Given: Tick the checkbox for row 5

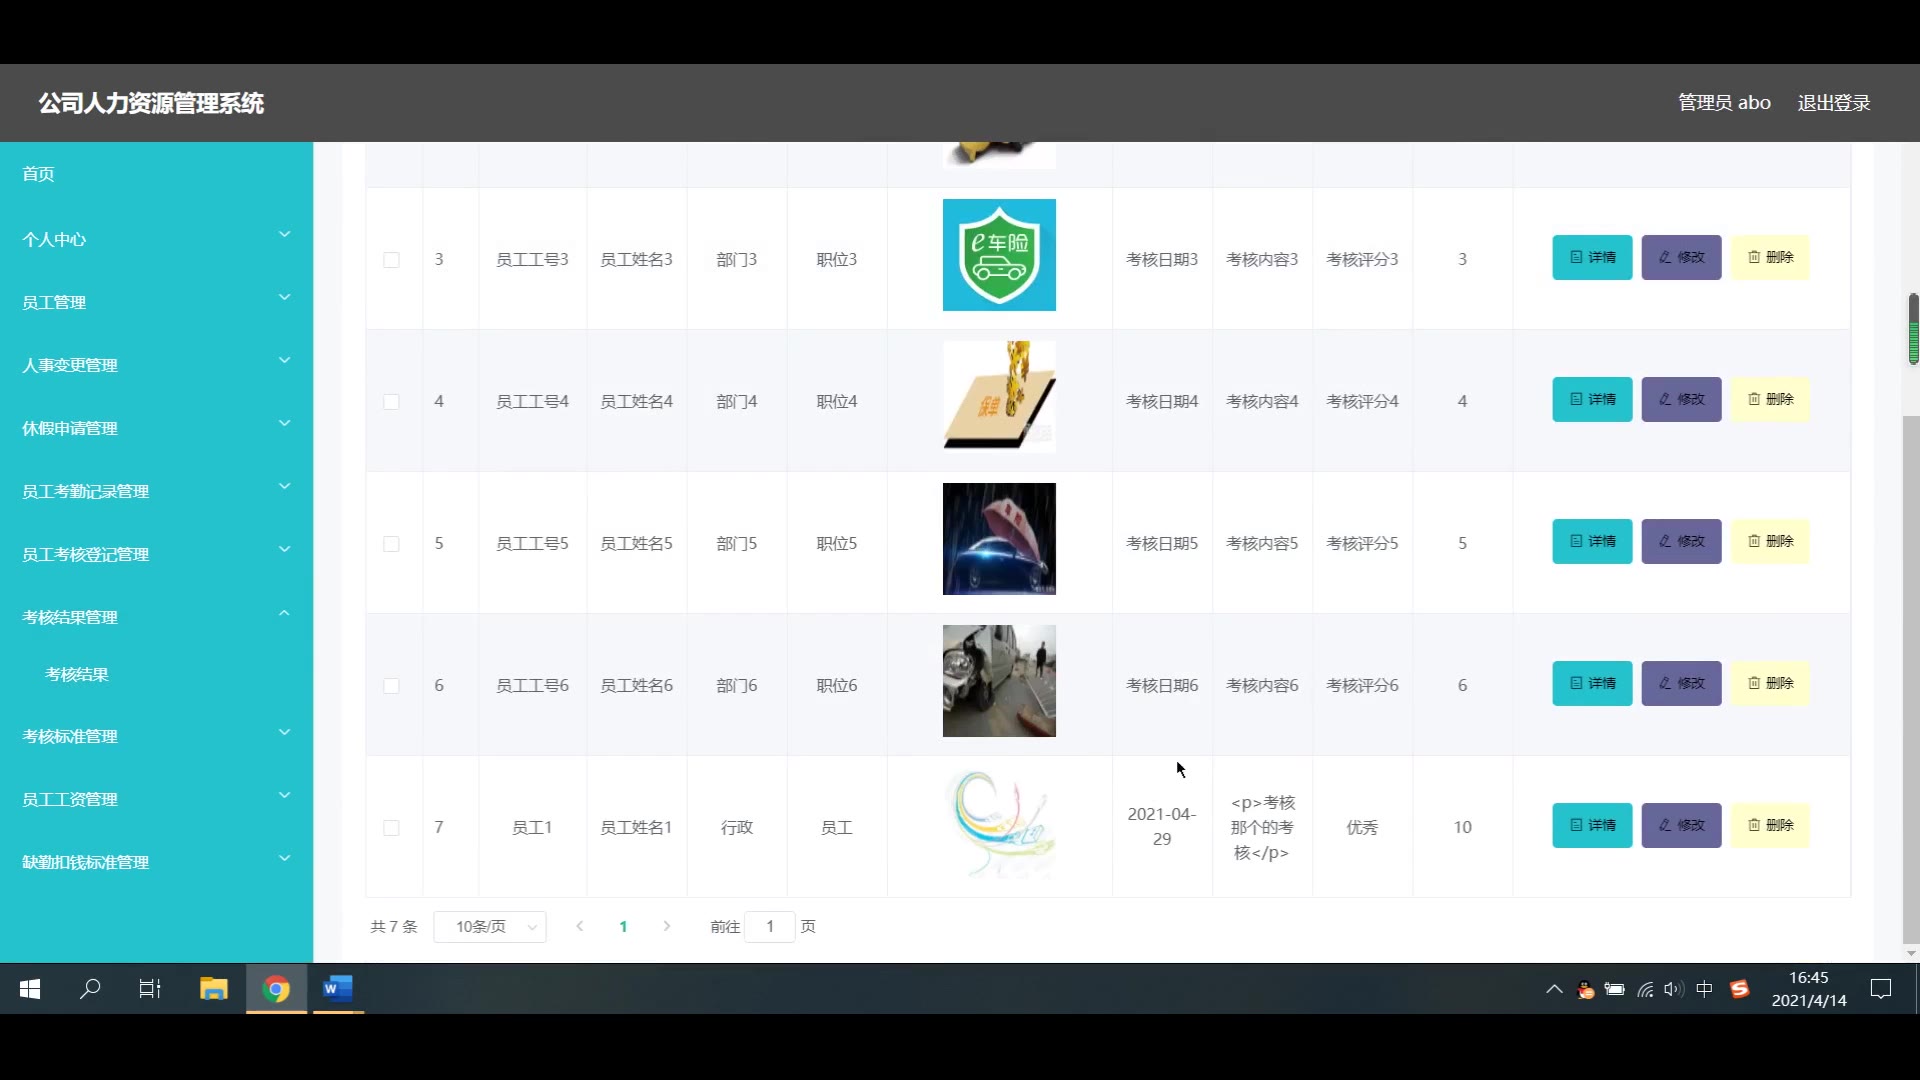Looking at the screenshot, I should point(391,544).
